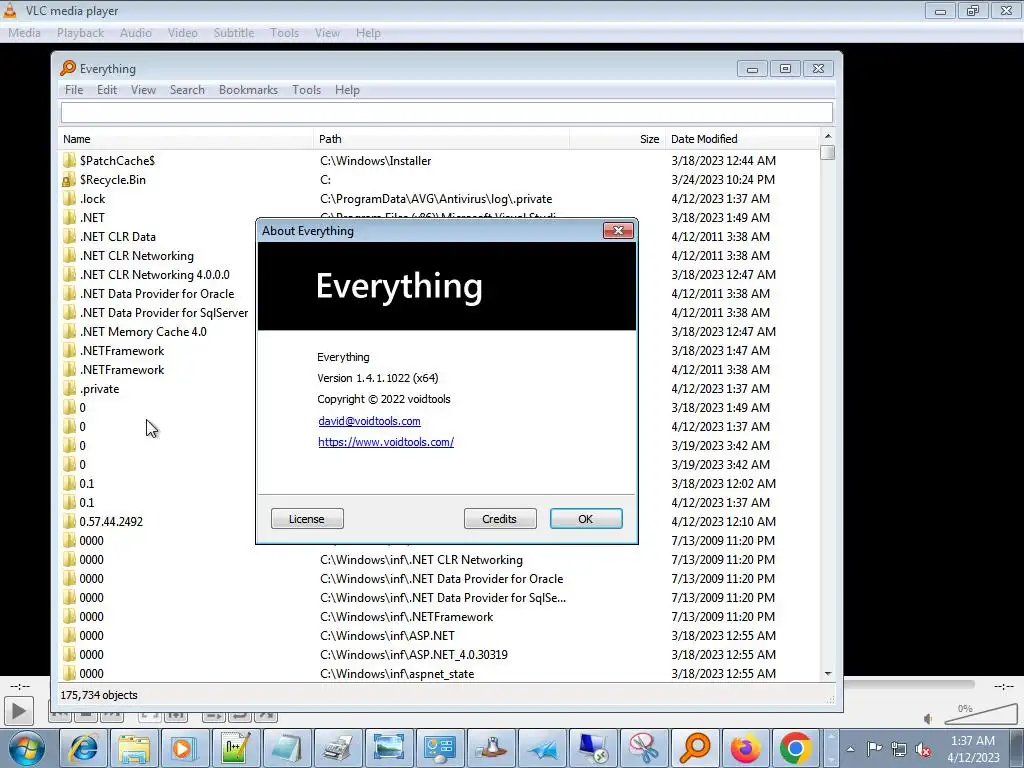Open Notepad++ from the taskbar
This screenshot has height=768, width=1024.
(234, 748)
